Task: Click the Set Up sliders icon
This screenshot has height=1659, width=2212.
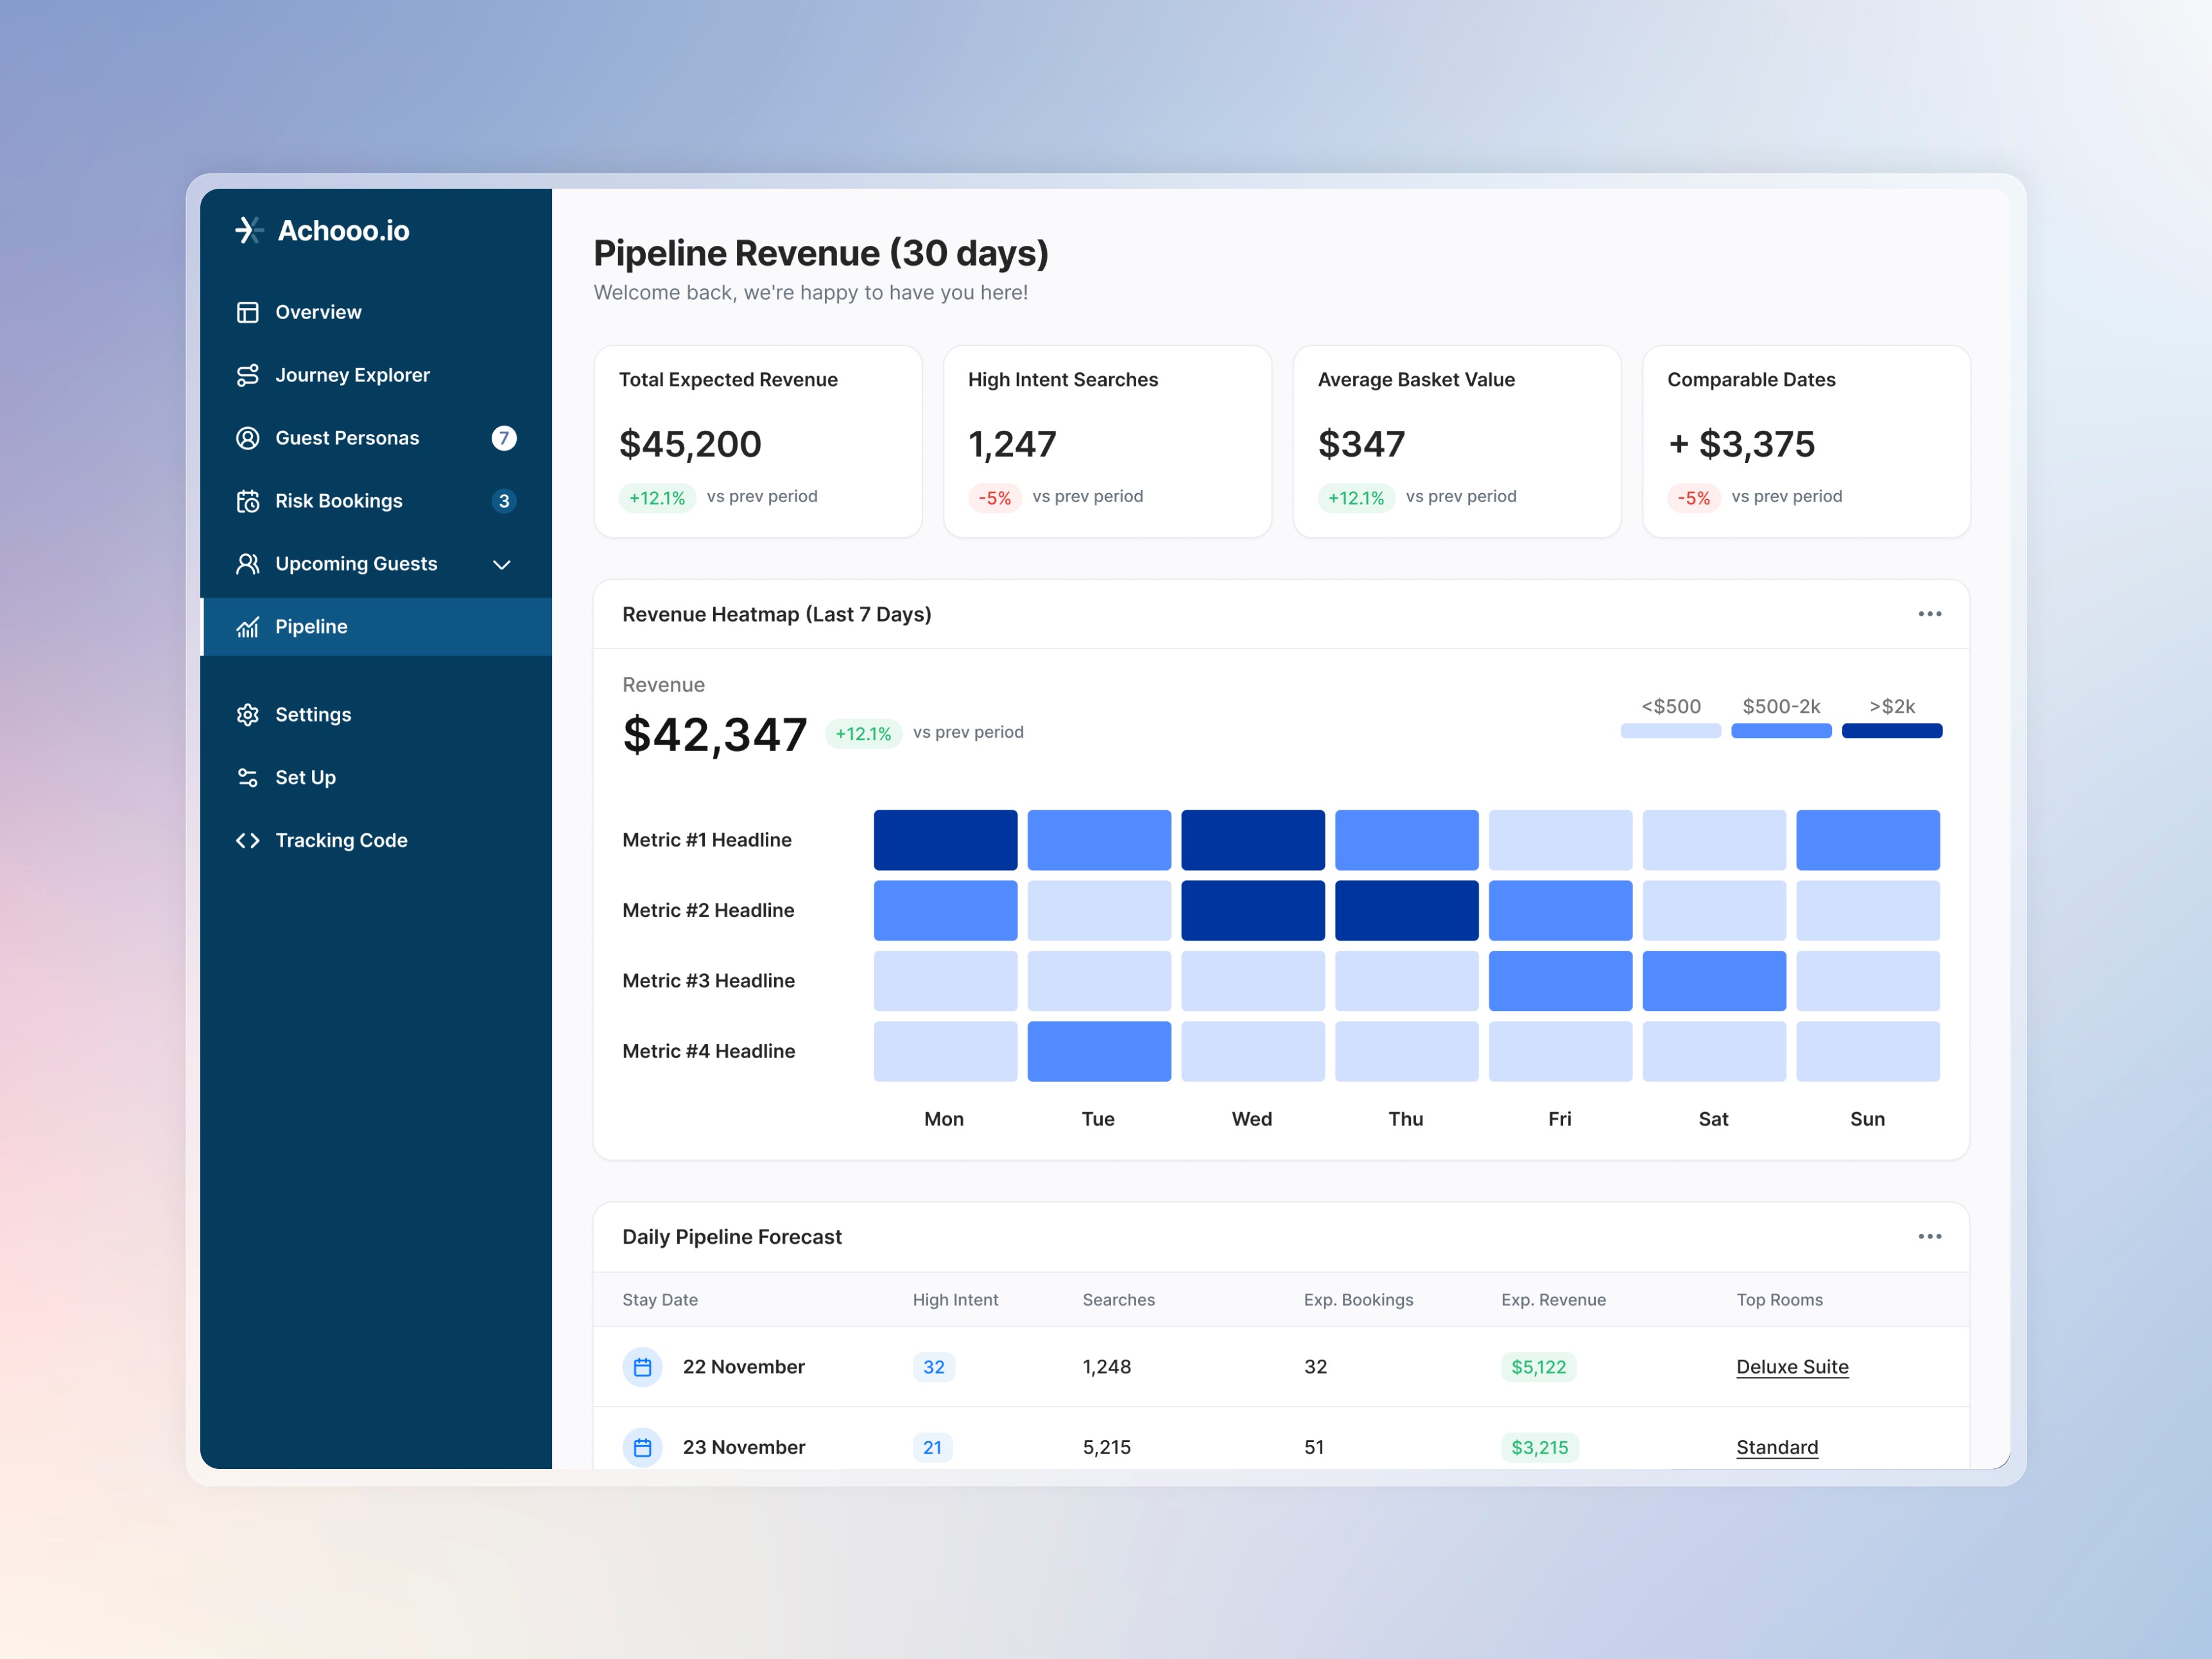Action: 247,778
